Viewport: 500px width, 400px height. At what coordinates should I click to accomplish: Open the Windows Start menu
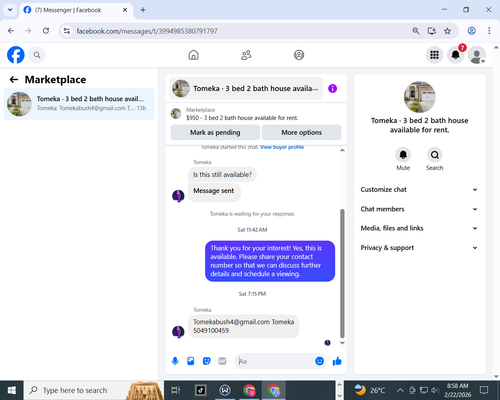(12, 390)
